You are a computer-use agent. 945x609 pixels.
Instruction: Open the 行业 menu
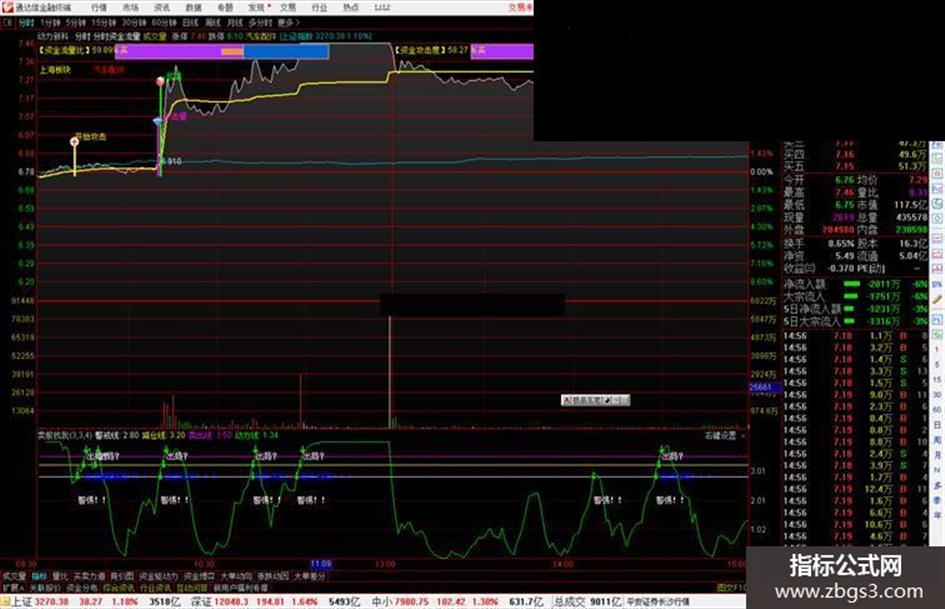tap(319, 8)
